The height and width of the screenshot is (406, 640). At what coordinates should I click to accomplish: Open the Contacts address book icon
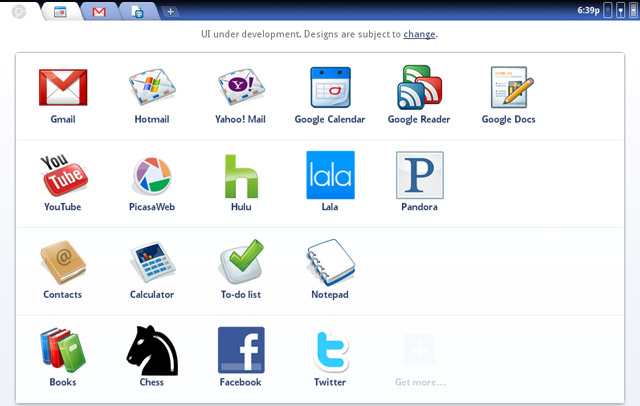(63, 262)
